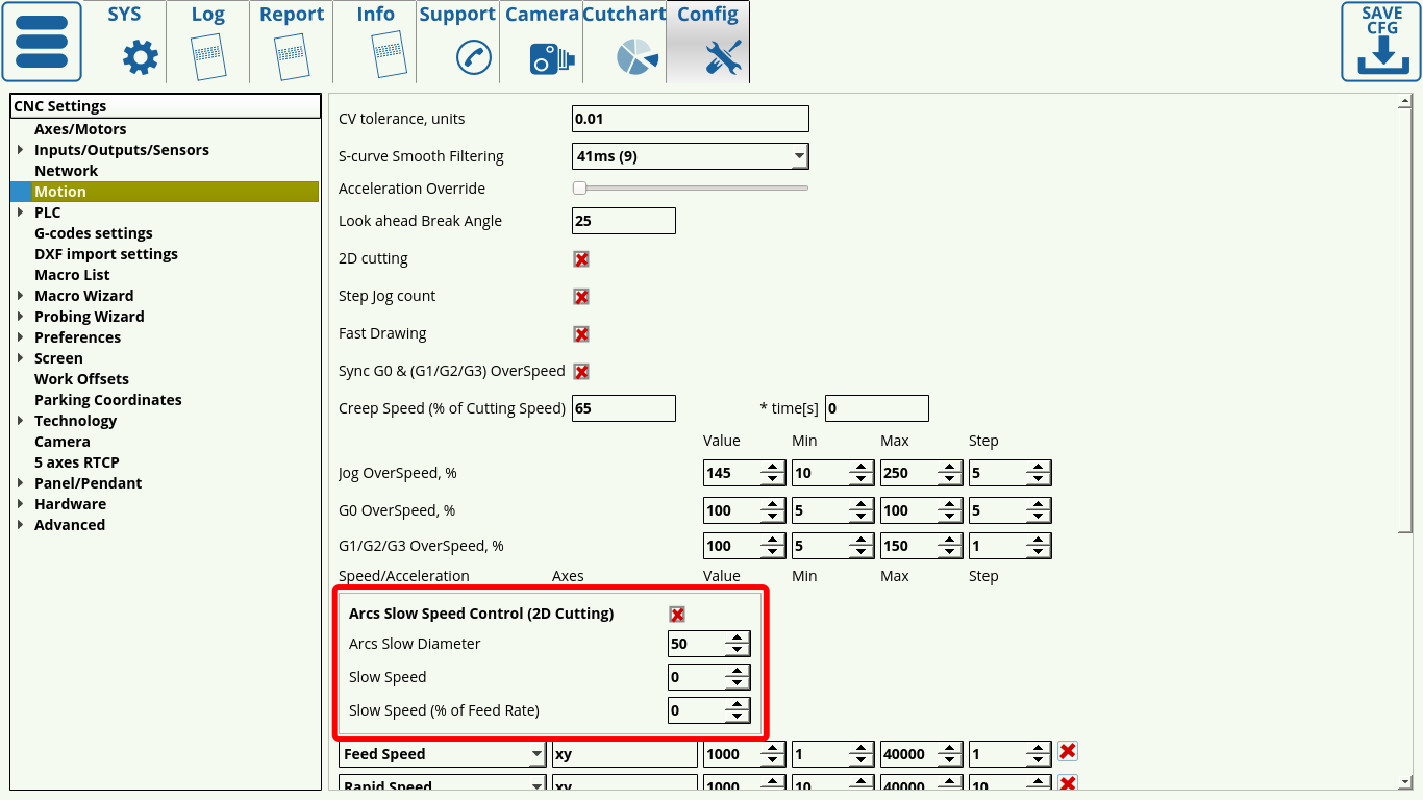Screen dimensions: 1423x800
Task: Select Work Offsets in settings list
Action: pos(81,379)
